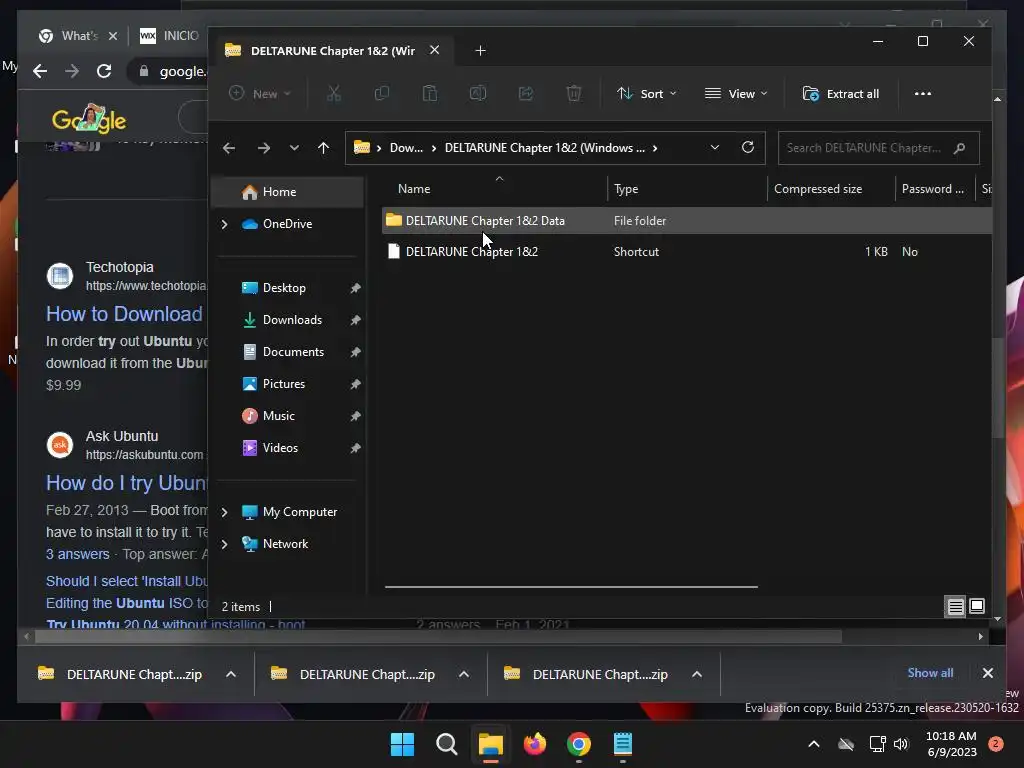Open Notepad from the taskbar
Viewport: 1024px width, 768px height.
point(622,744)
